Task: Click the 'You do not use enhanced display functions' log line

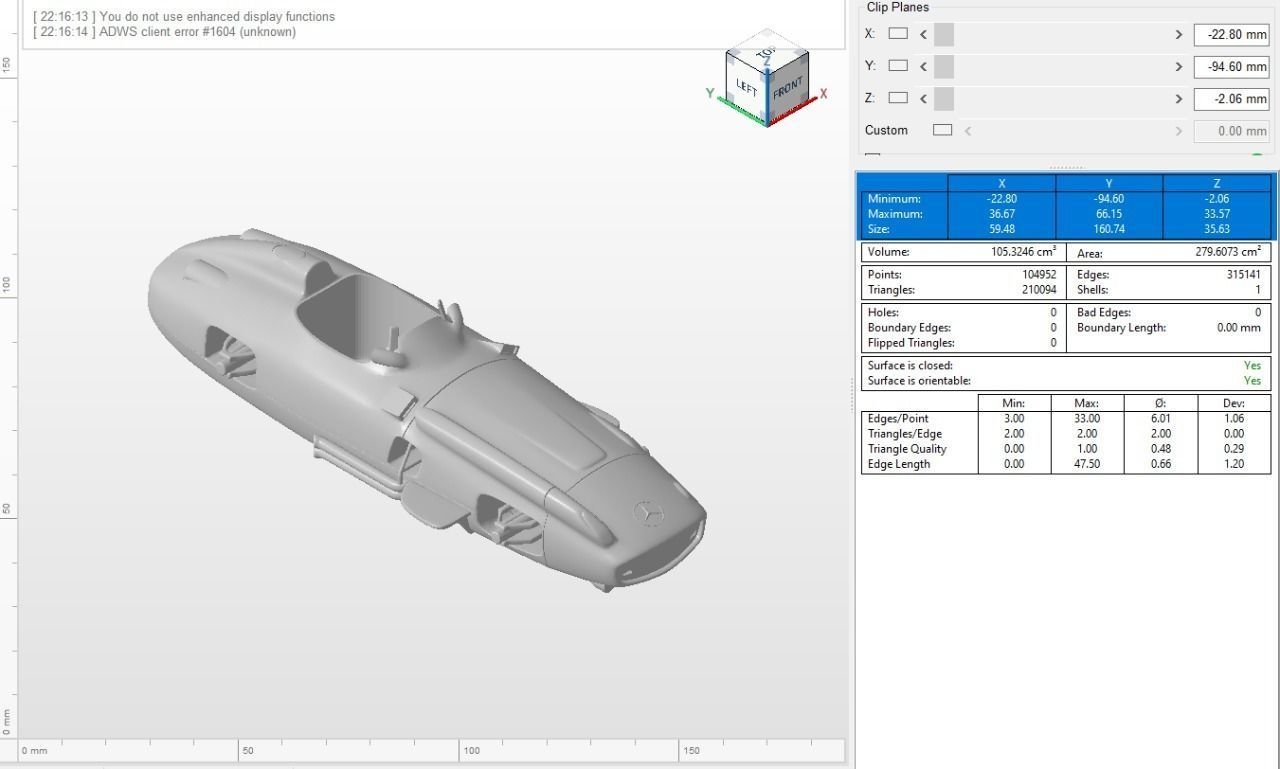Action: (x=184, y=17)
